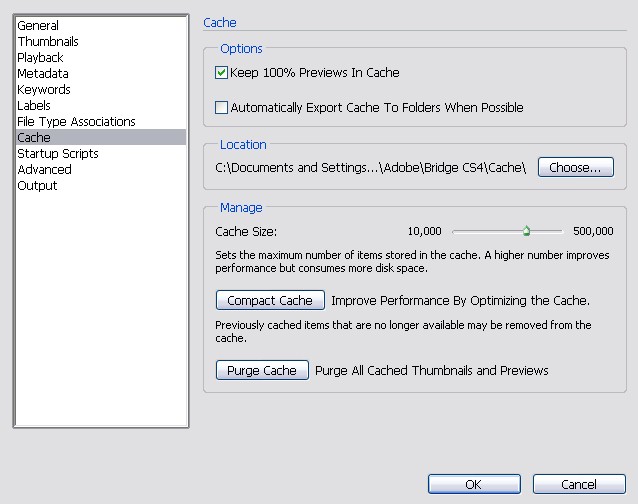Click the cache folder path text
This screenshot has width=638, height=504.
pyautogui.click(x=370, y=168)
